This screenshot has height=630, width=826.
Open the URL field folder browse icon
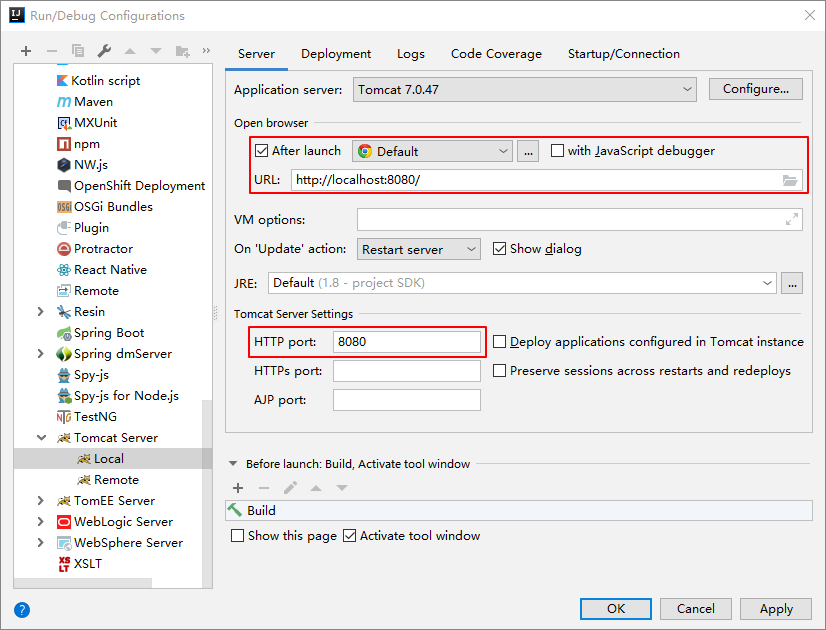click(x=790, y=180)
